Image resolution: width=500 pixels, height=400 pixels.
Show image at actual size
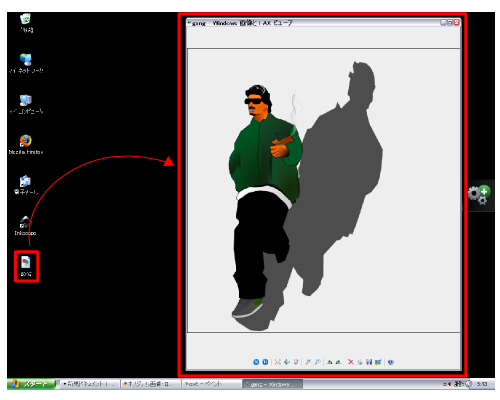[287, 362]
